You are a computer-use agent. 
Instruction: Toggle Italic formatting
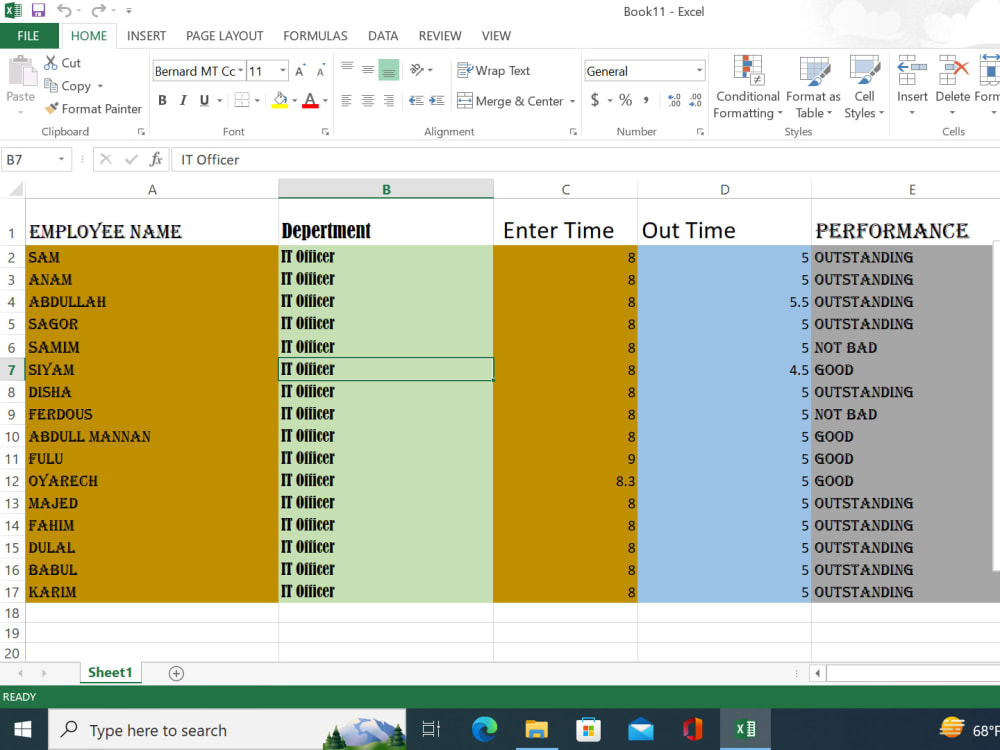[184, 100]
